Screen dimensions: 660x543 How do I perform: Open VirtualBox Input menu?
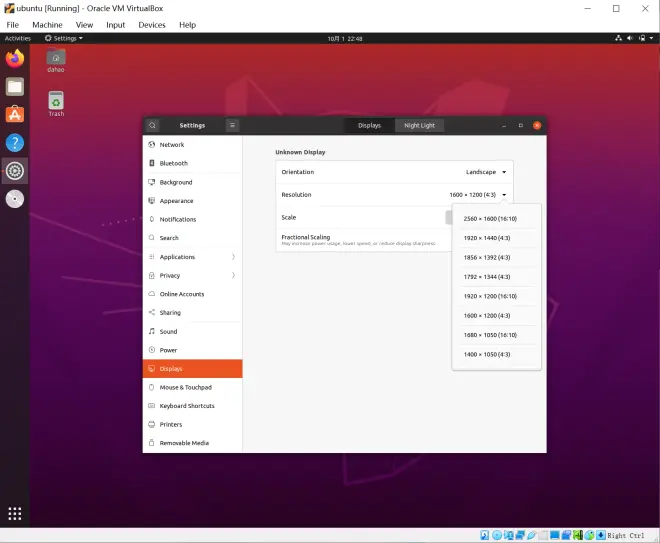(115, 25)
